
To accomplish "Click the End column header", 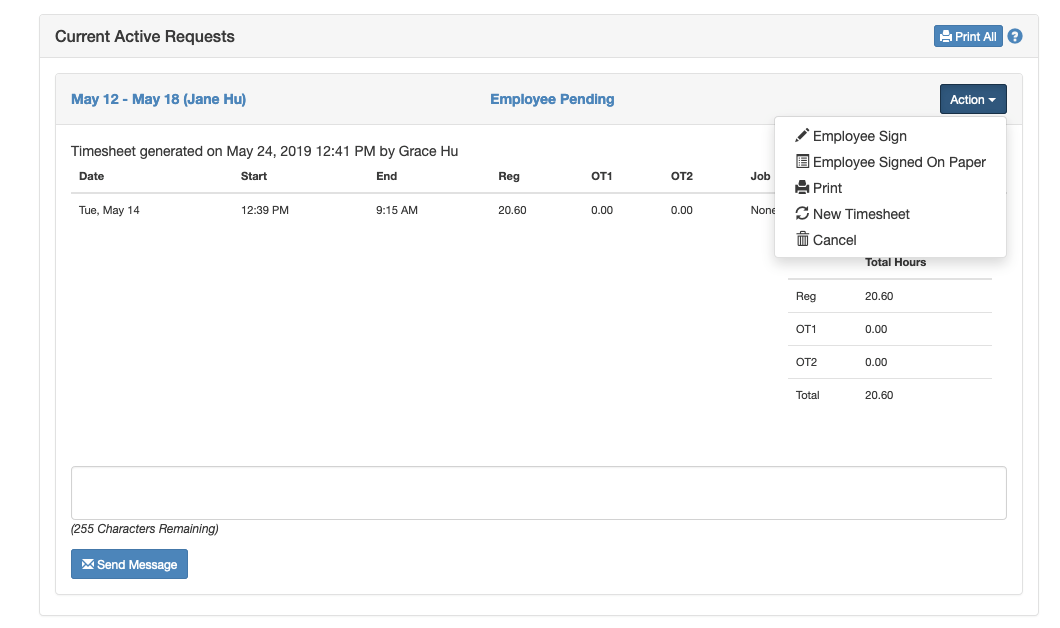I will point(386,176).
